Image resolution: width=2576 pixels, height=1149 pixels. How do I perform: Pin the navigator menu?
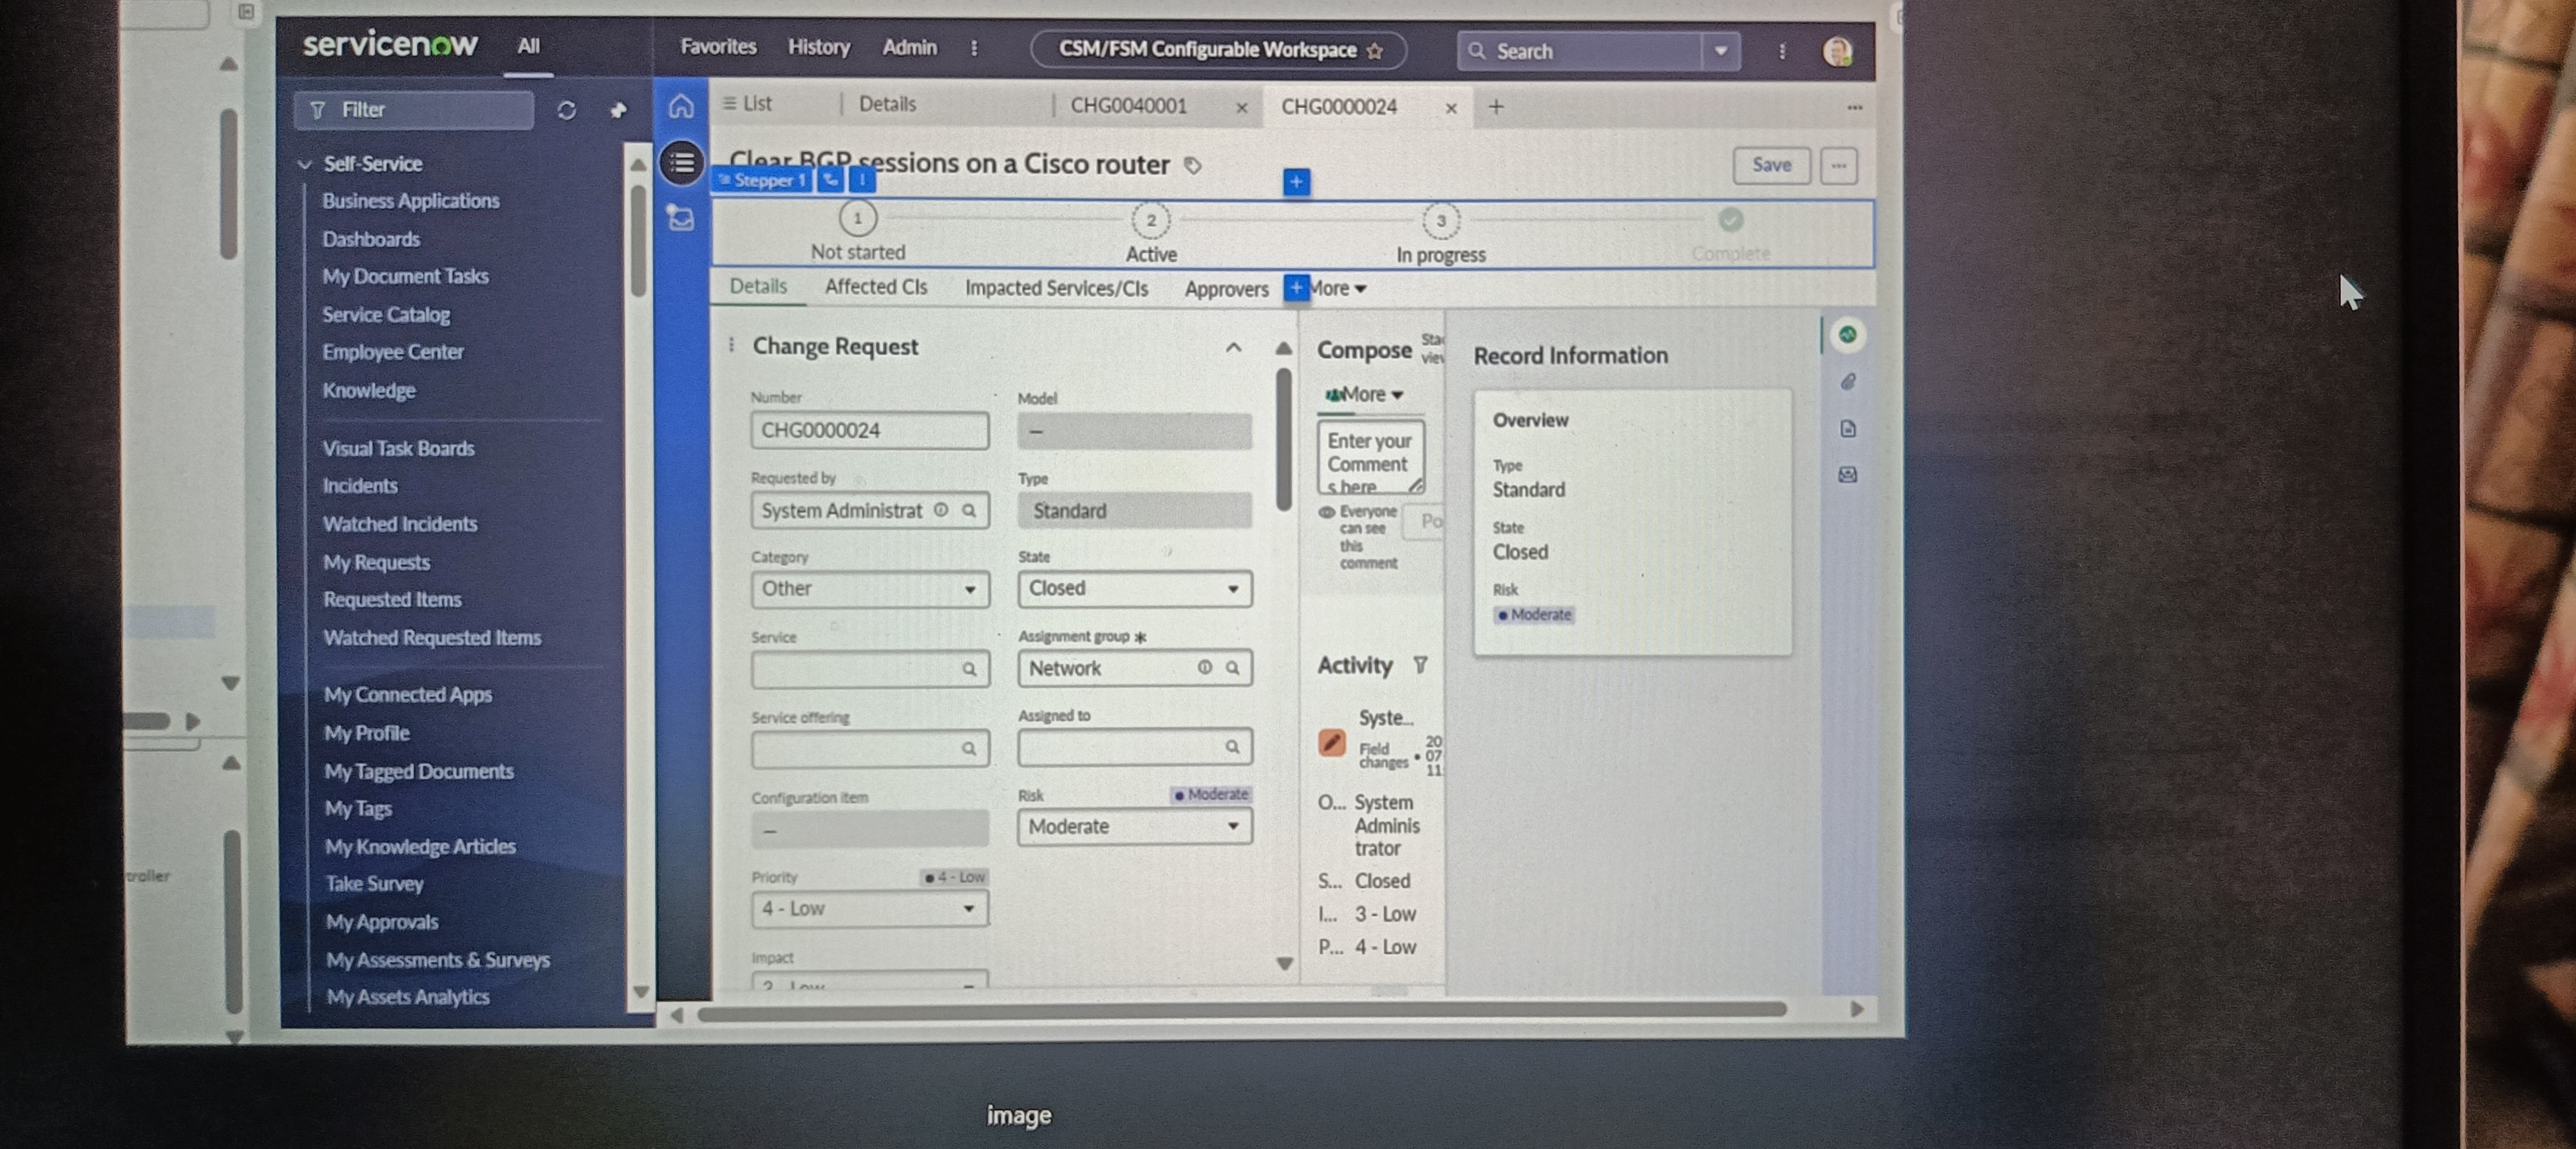click(618, 110)
